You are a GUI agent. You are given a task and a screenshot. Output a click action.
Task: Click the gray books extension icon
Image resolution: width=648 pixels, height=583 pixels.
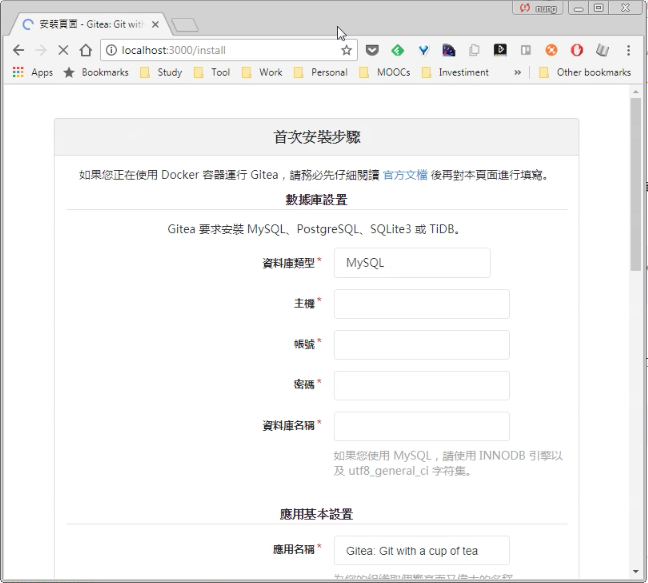coord(603,50)
